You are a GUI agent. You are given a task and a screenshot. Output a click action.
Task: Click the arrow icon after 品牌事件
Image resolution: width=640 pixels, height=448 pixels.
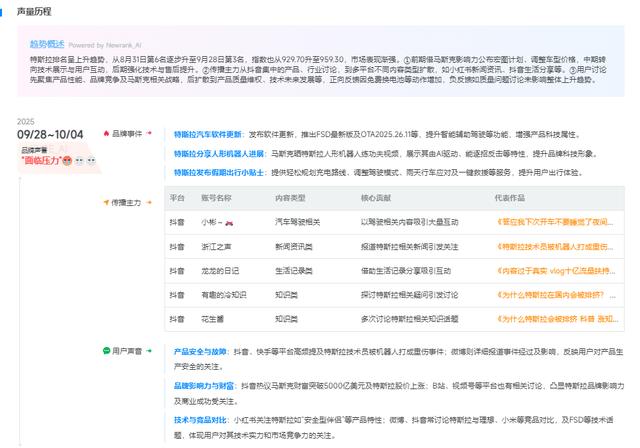point(149,133)
